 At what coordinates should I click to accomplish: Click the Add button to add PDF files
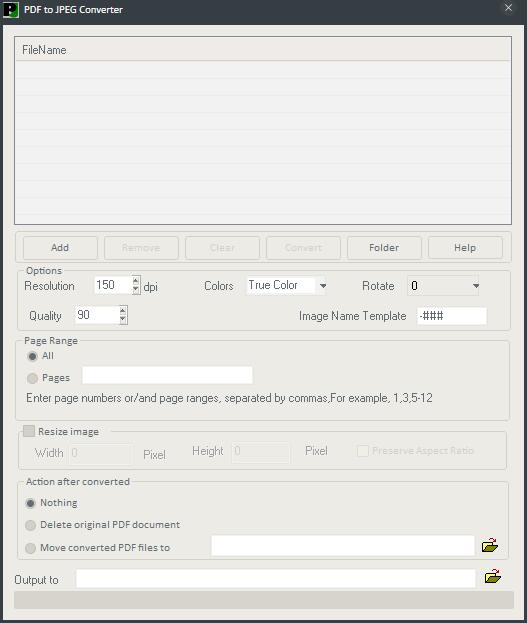[x=60, y=248]
